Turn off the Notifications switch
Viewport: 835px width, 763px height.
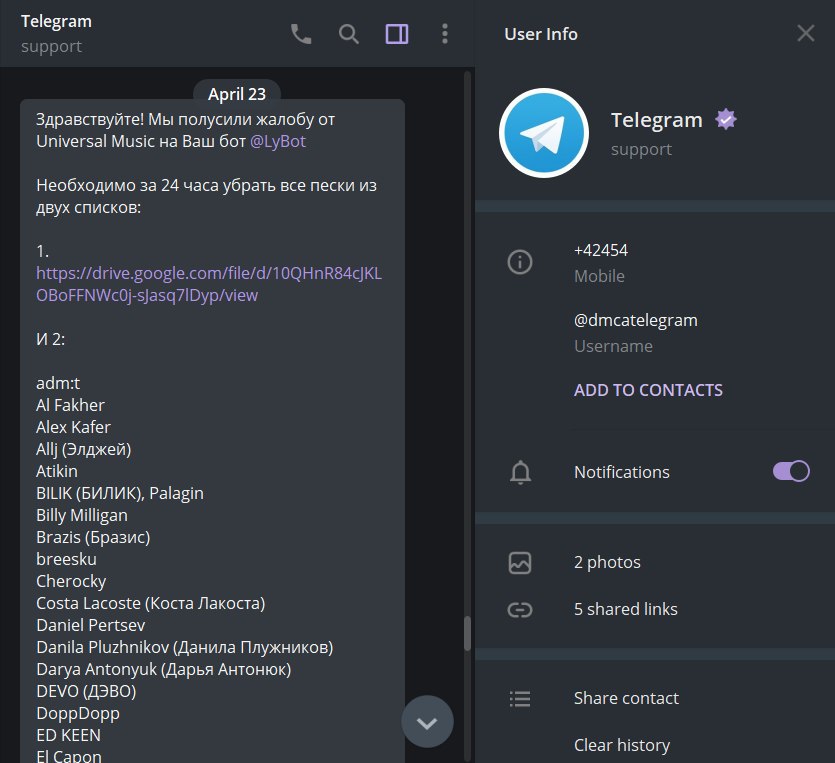coord(791,471)
